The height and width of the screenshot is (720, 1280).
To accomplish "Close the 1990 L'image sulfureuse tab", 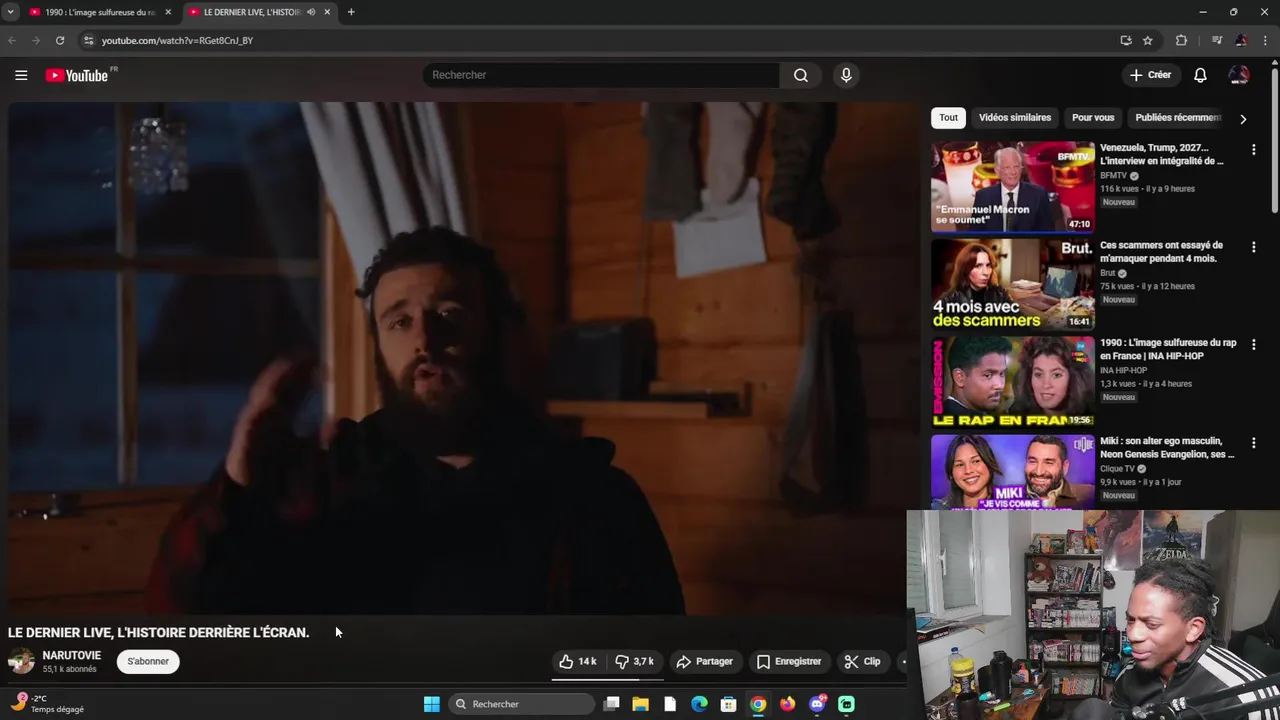I will click(168, 12).
